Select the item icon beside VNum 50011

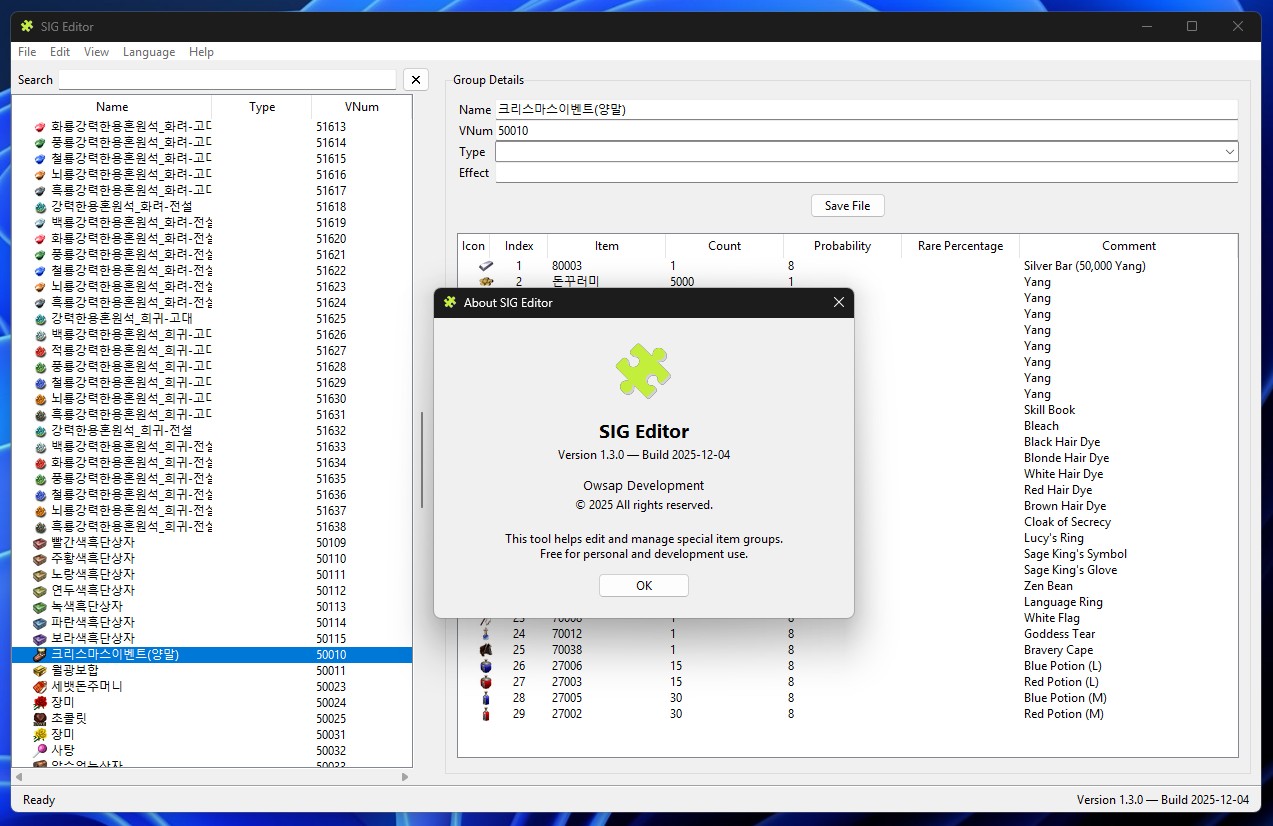(40, 671)
